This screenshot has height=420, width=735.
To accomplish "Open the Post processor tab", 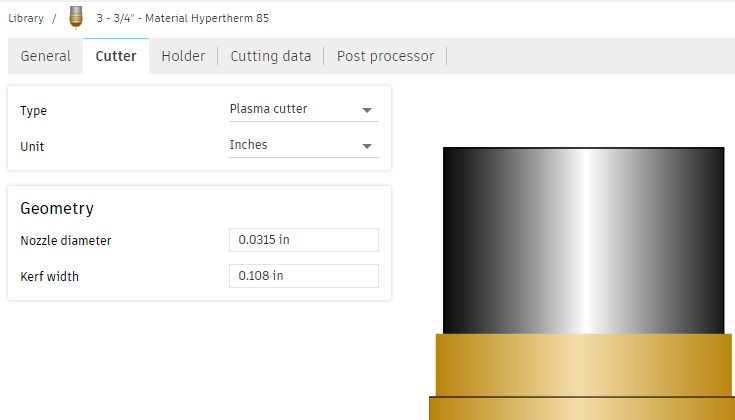I will pyautogui.click(x=385, y=56).
